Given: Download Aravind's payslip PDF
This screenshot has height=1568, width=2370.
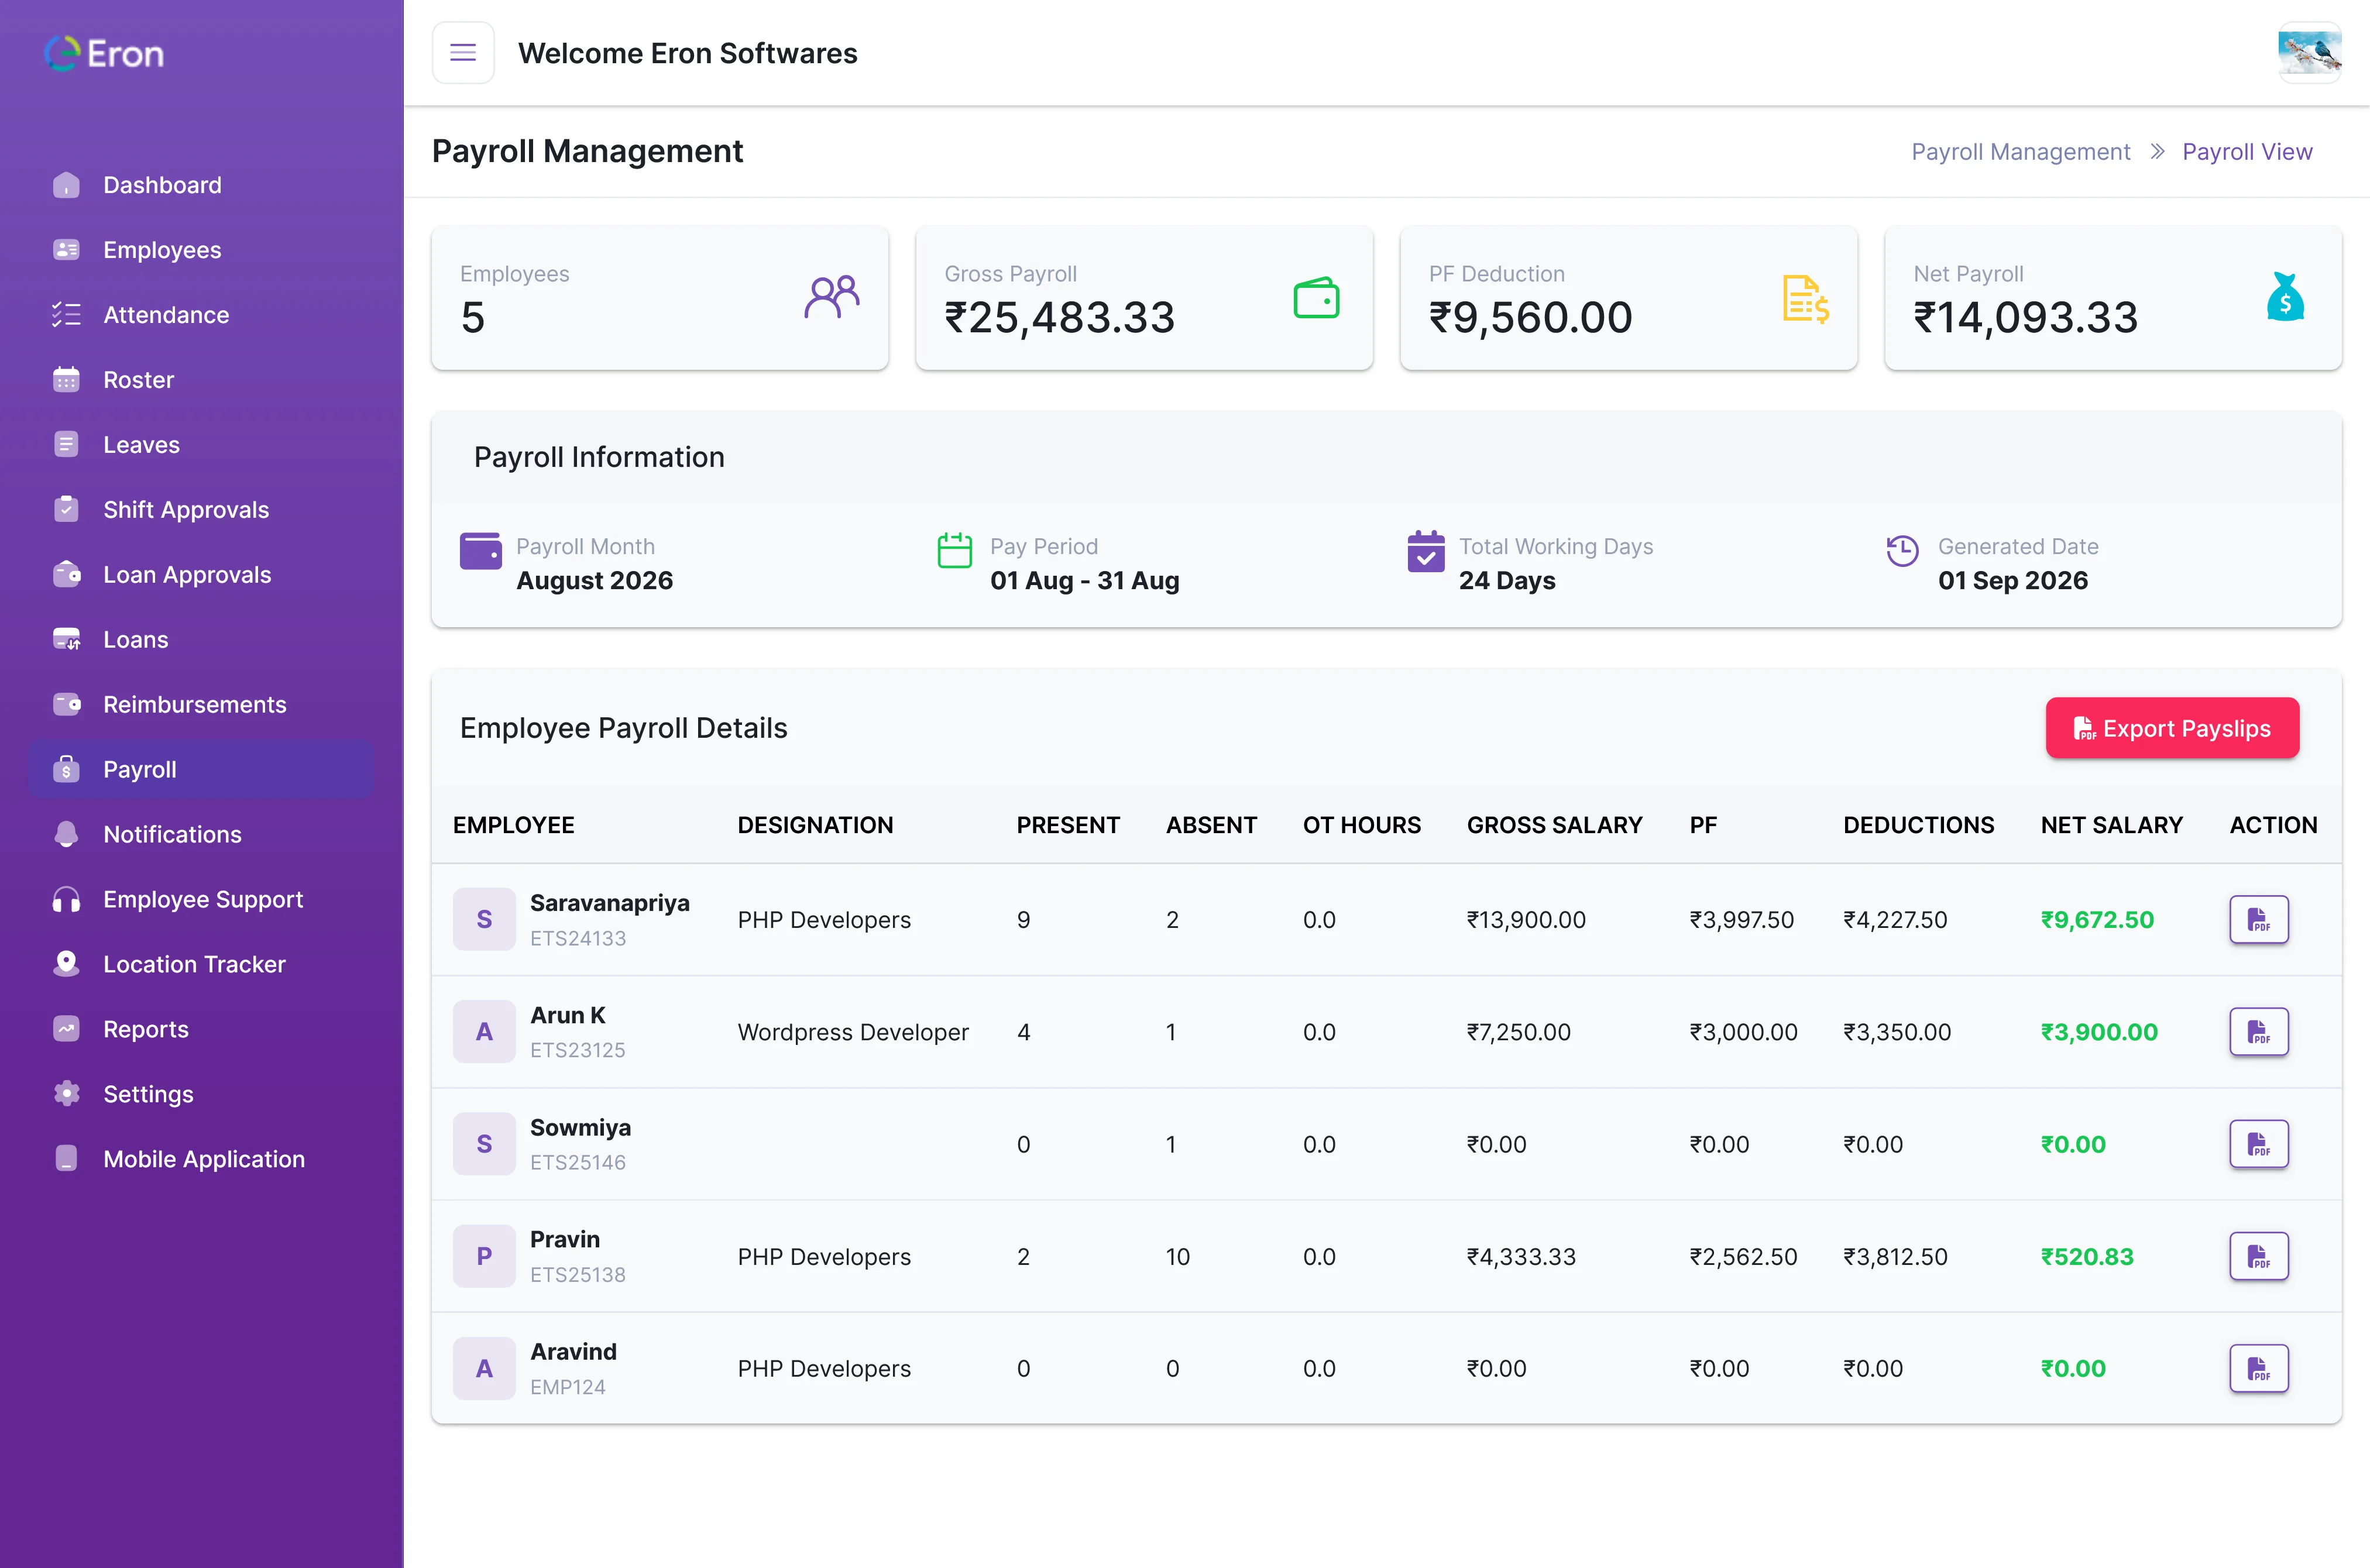Looking at the screenshot, I should (x=2258, y=1369).
